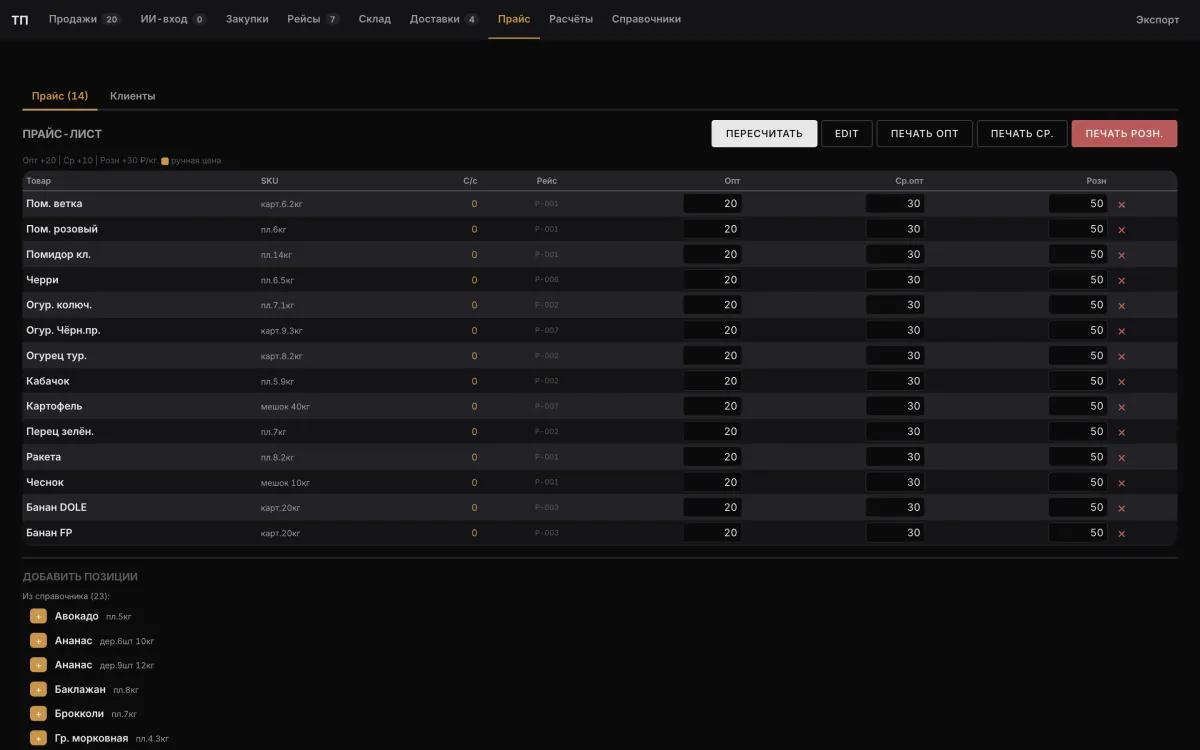Delete the Черри row with X
The height and width of the screenshot is (750, 1200).
(1121, 280)
